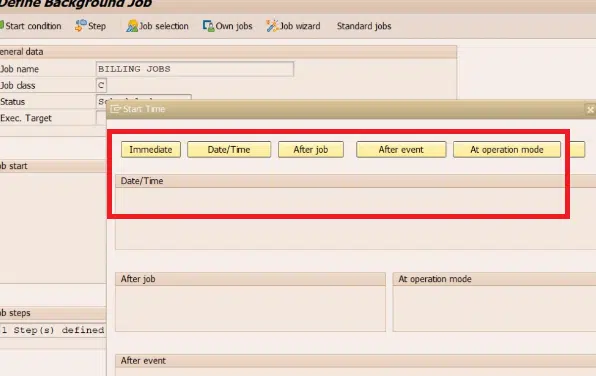Click the Date/Time group header
596x376 pixels.
click(x=355, y=181)
